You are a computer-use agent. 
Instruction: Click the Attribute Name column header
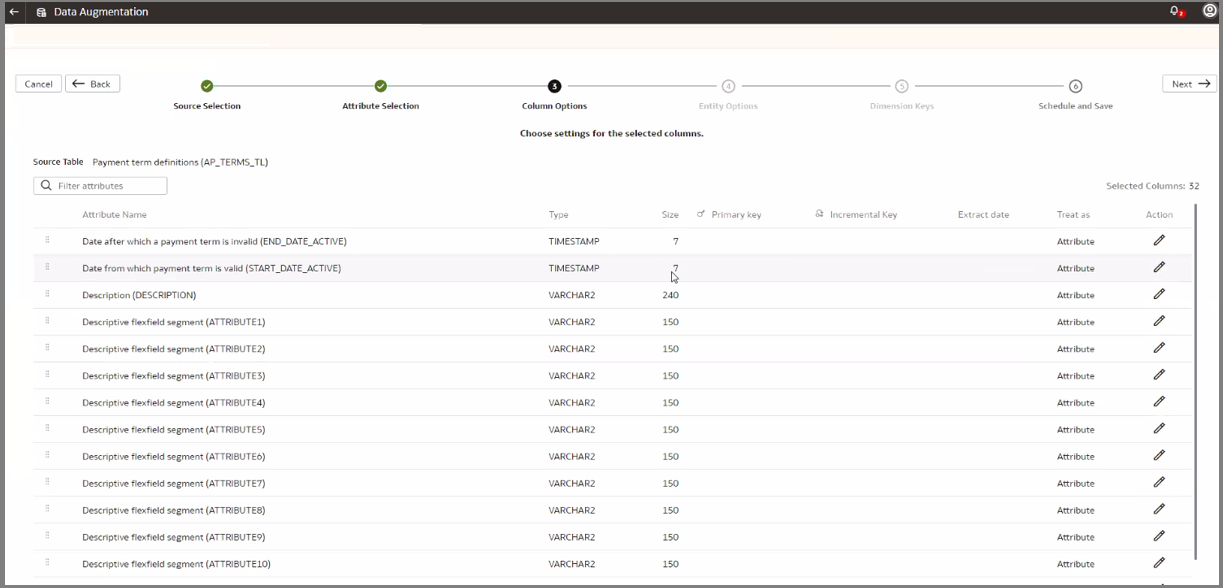(x=114, y=215)
